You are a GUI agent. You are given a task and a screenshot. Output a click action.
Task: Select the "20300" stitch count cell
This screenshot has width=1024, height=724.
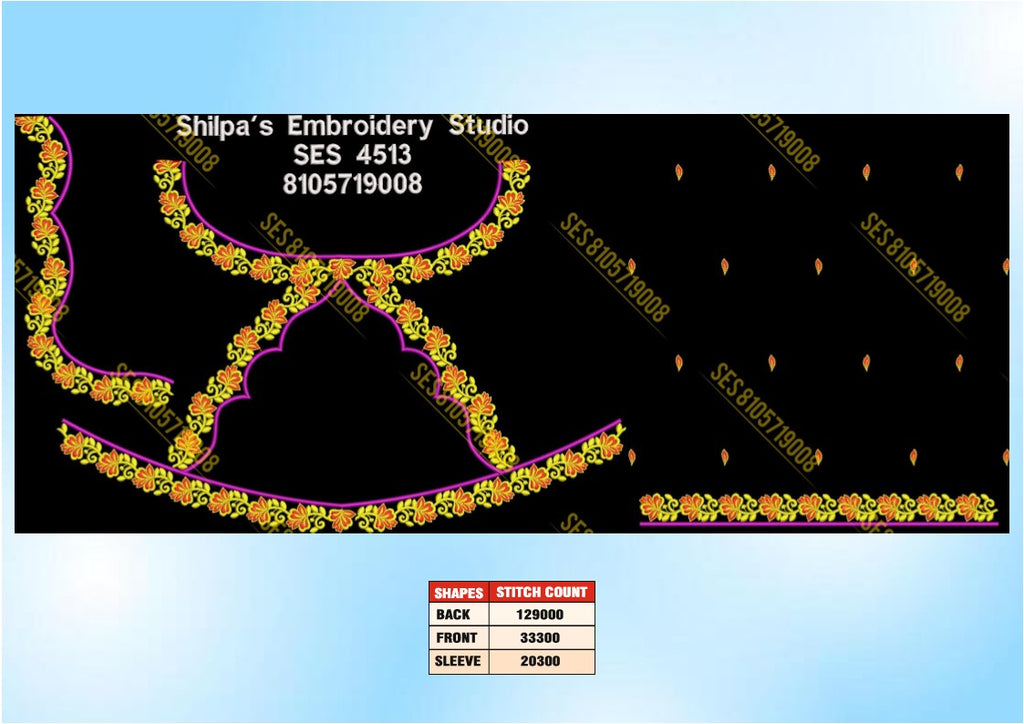(541, 661)
